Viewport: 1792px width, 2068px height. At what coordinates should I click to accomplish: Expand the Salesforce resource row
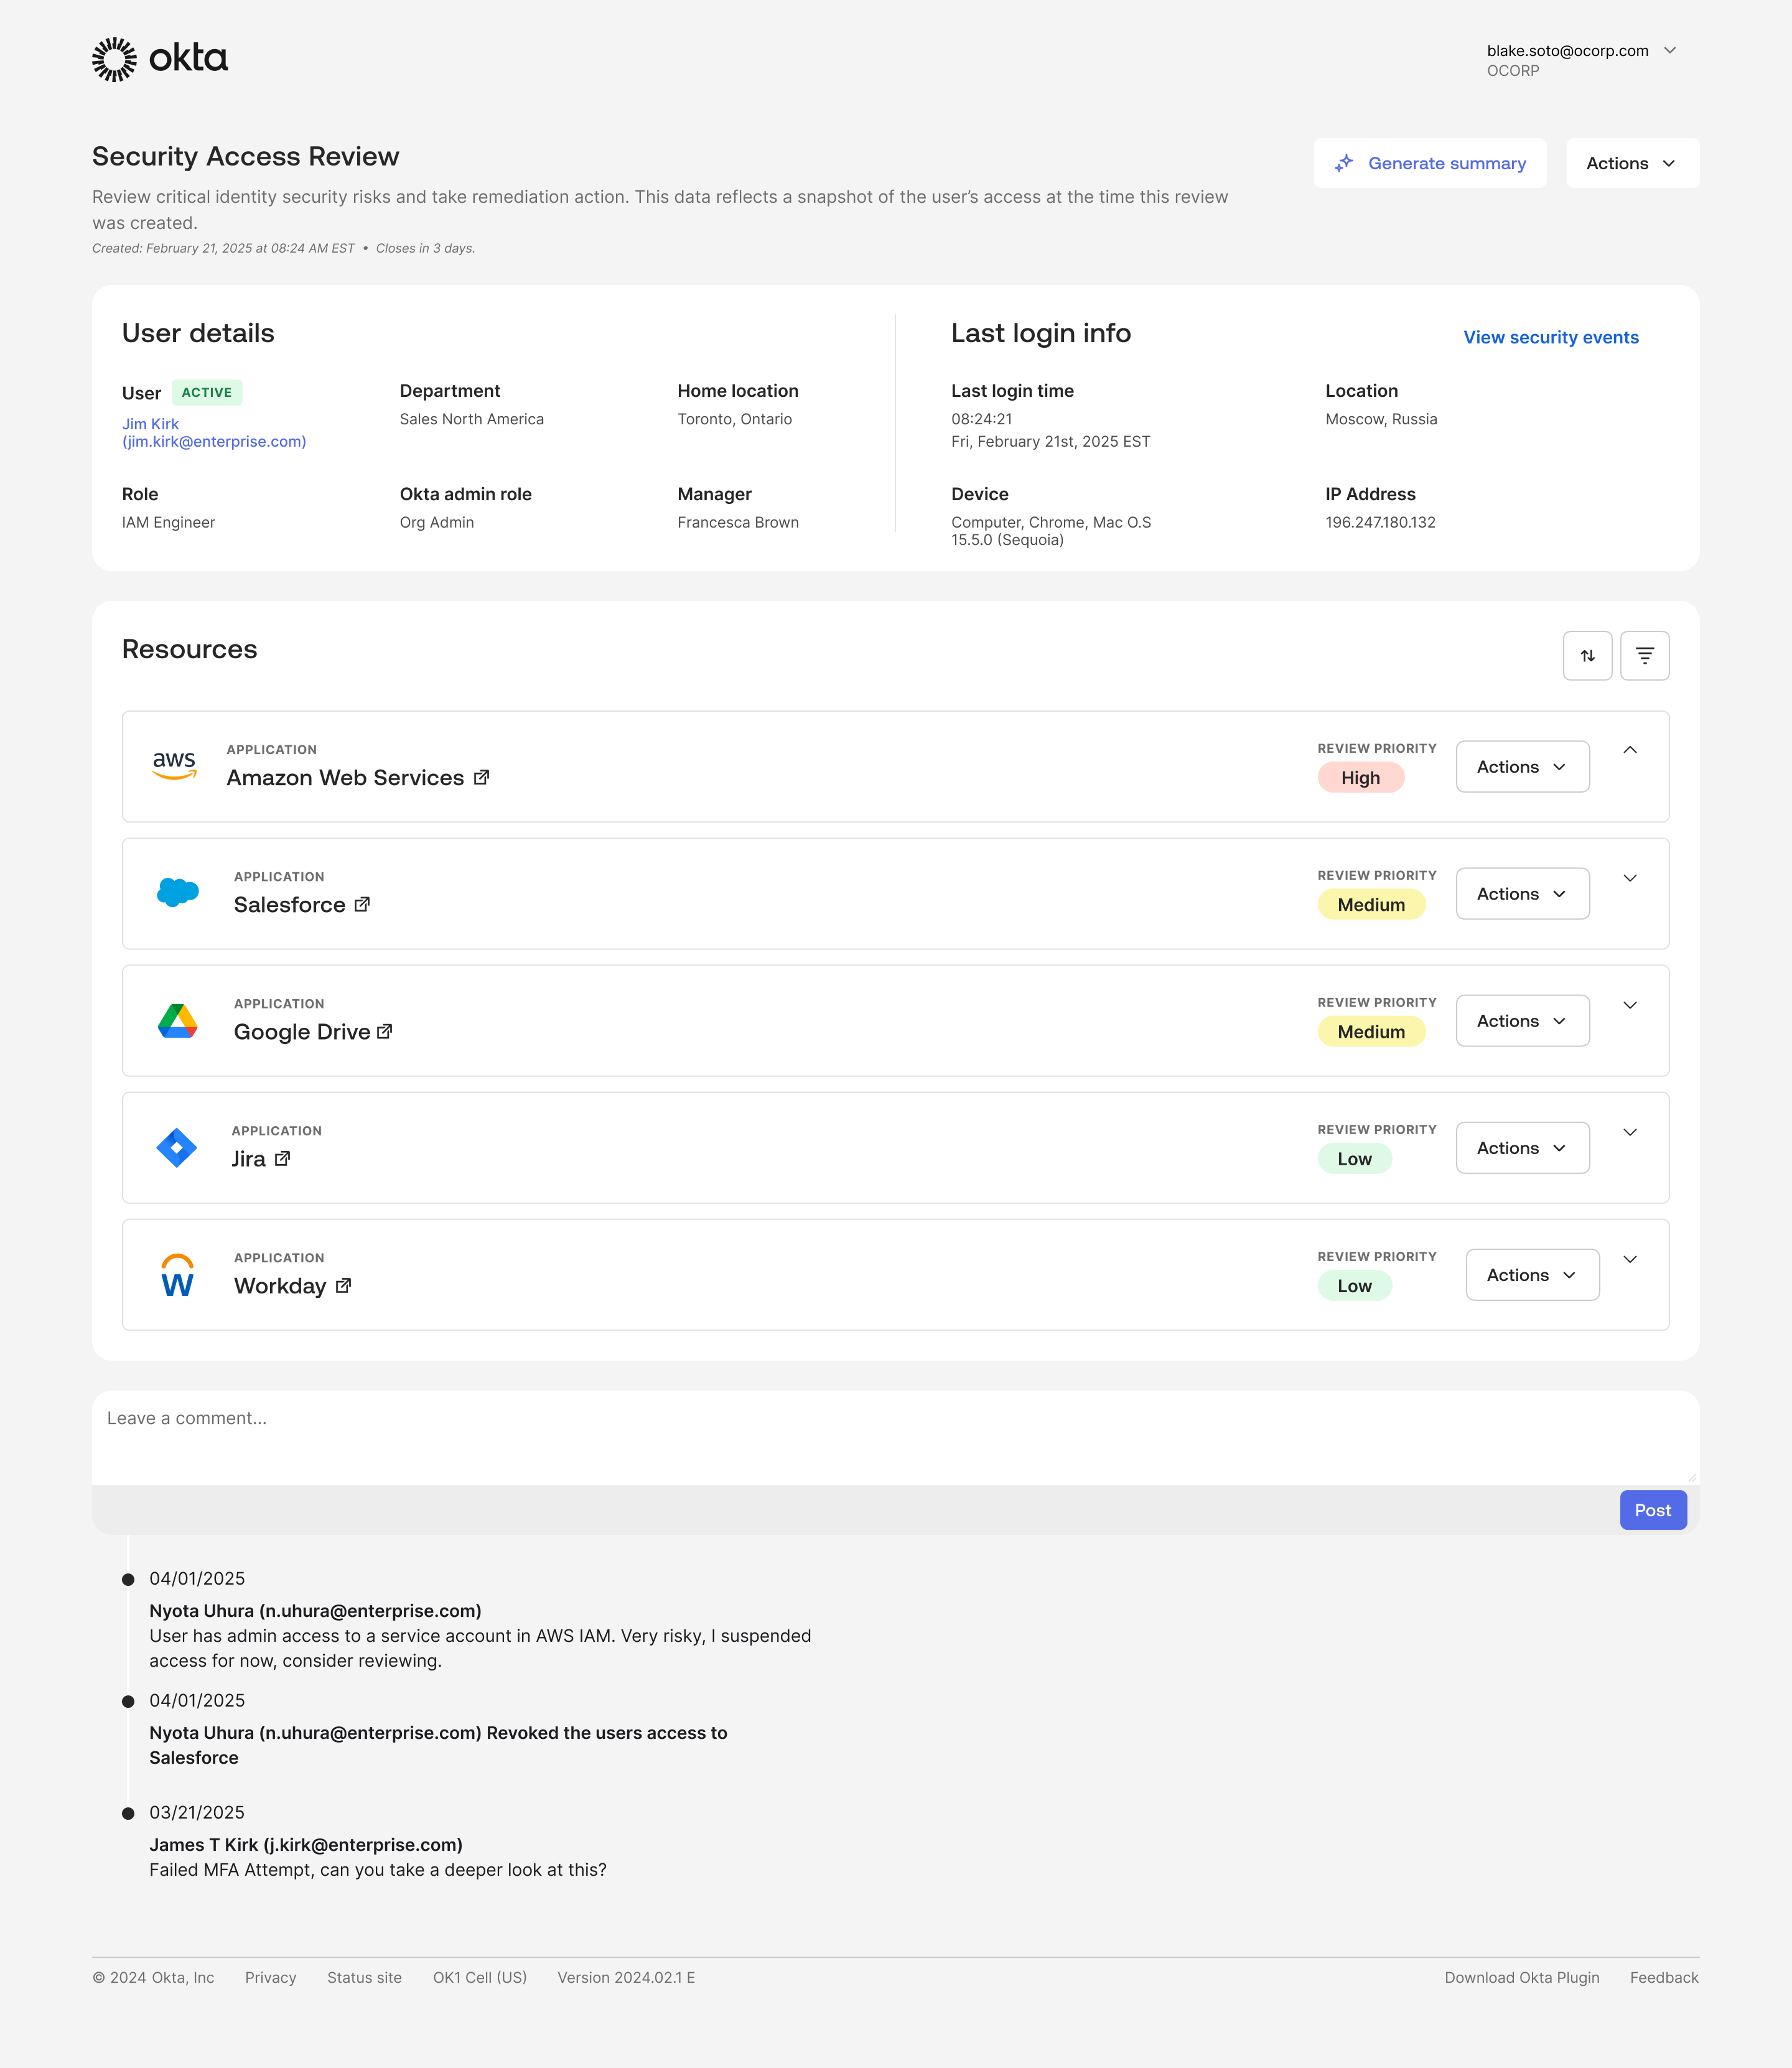tap(1629, 878)
